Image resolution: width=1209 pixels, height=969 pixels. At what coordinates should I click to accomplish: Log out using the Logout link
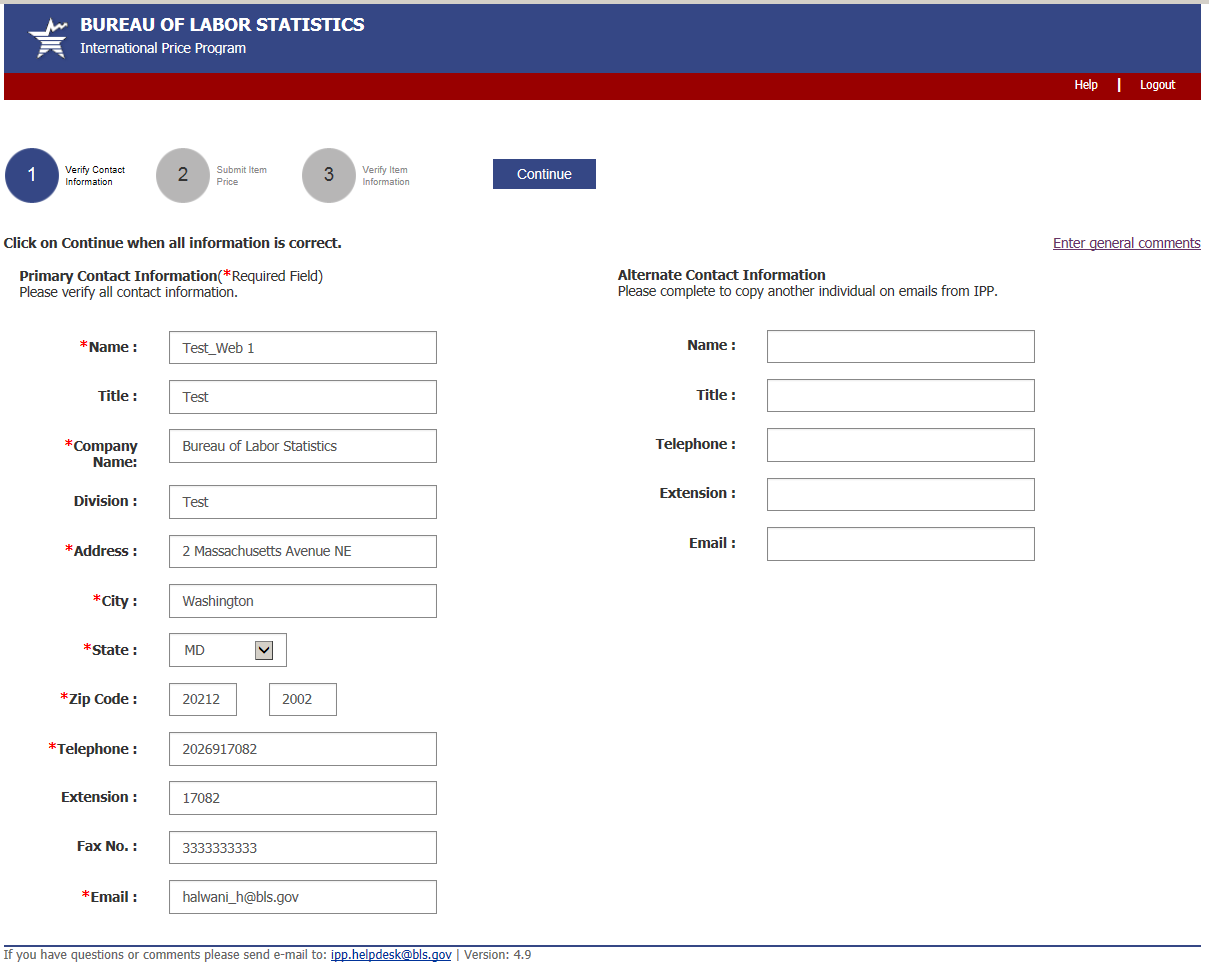[x=1157, y=85]
